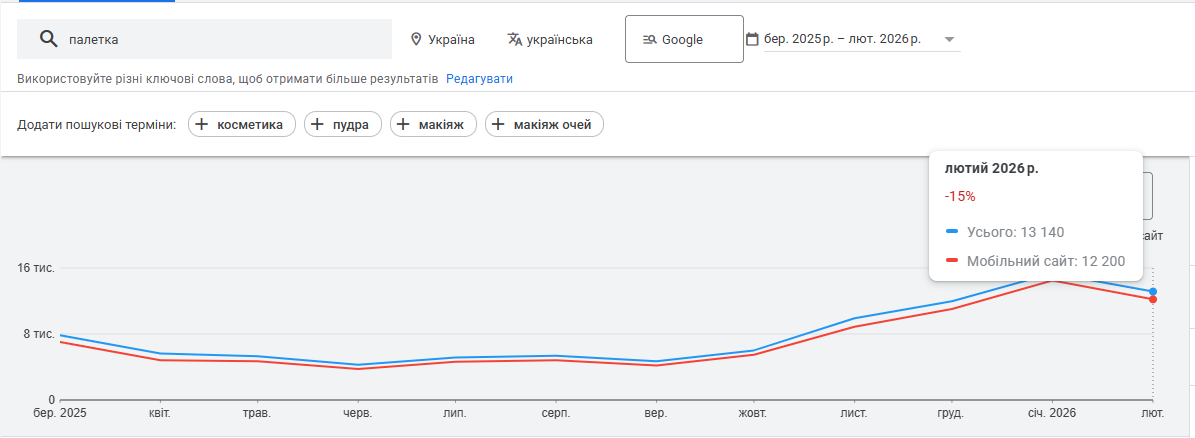1195x438 pixels.
Task: Click the location pin icon for Україна
Action: click(416, 39)
